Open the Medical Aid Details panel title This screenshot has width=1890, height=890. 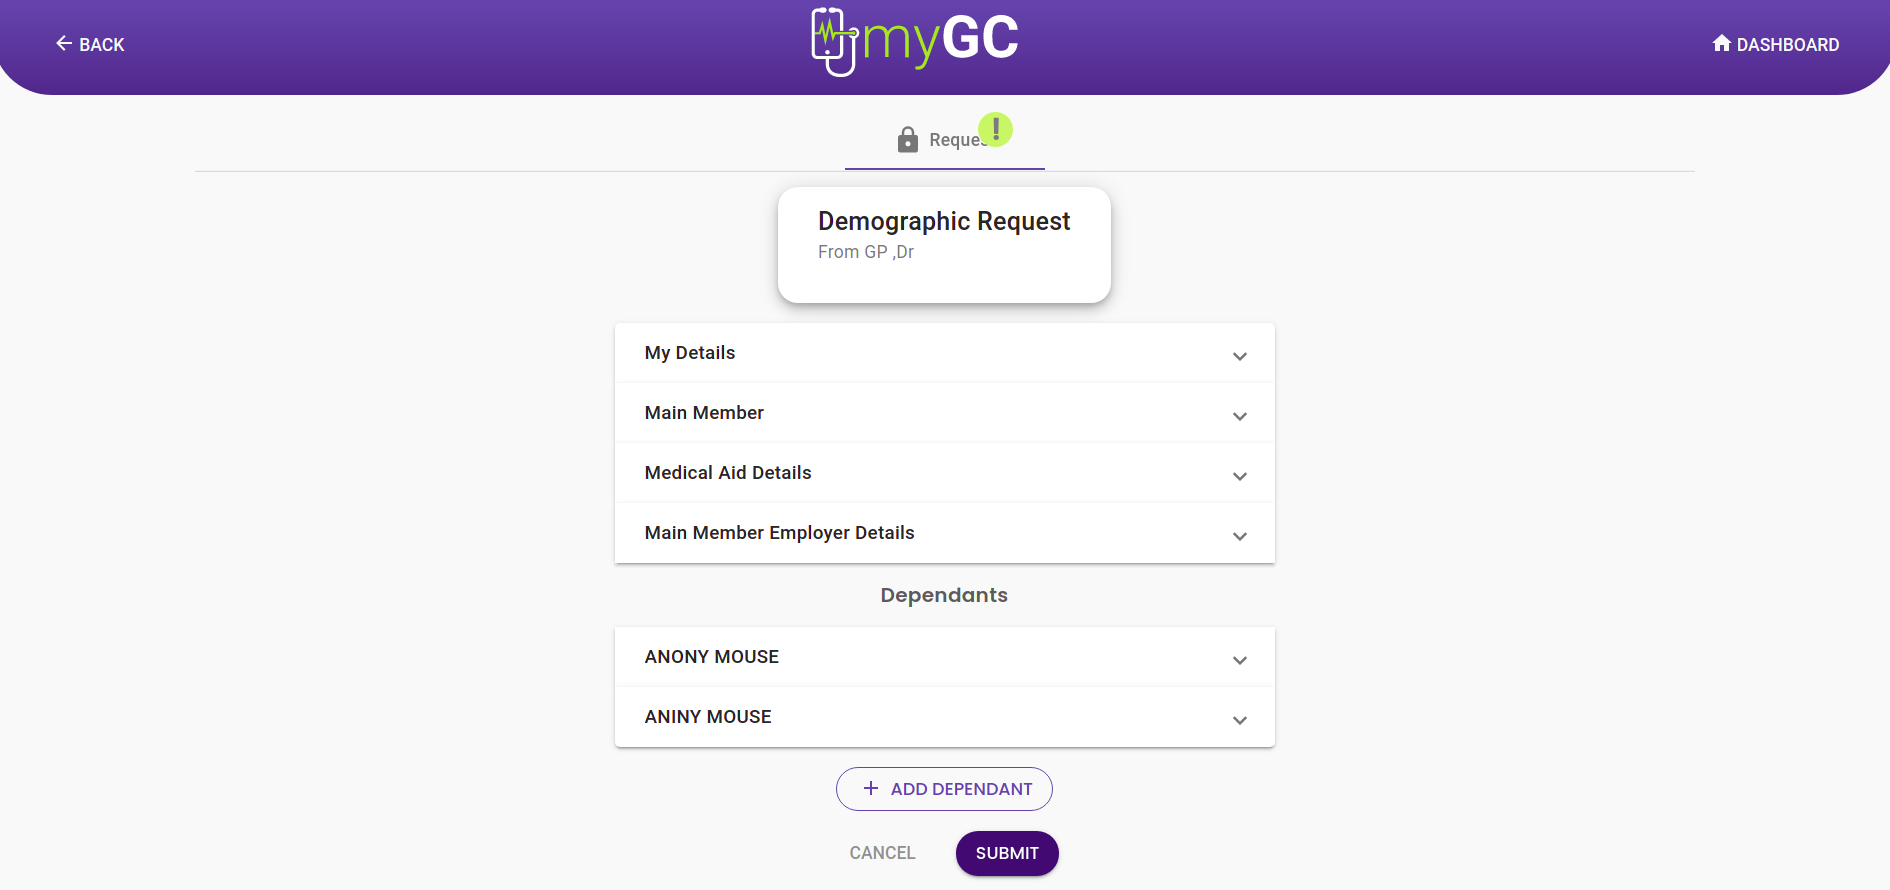728,473
